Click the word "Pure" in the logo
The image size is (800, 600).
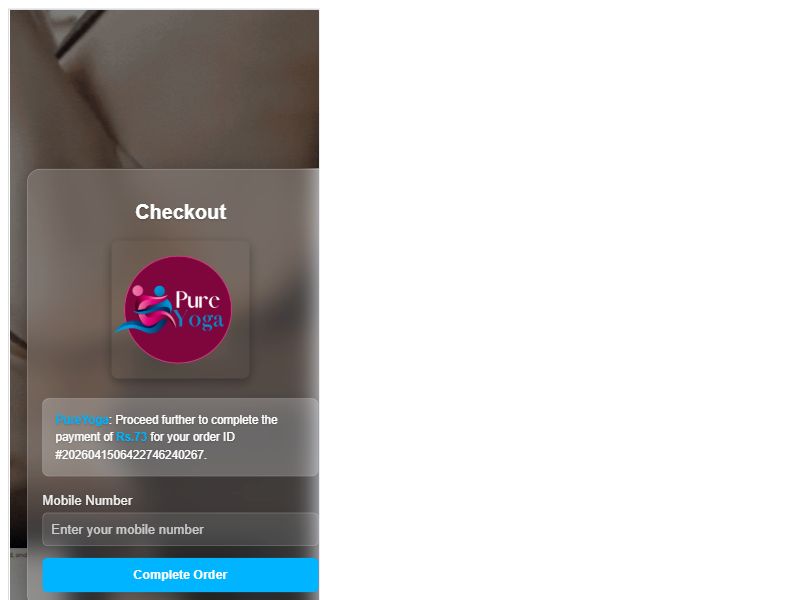(x=197, y=299)
